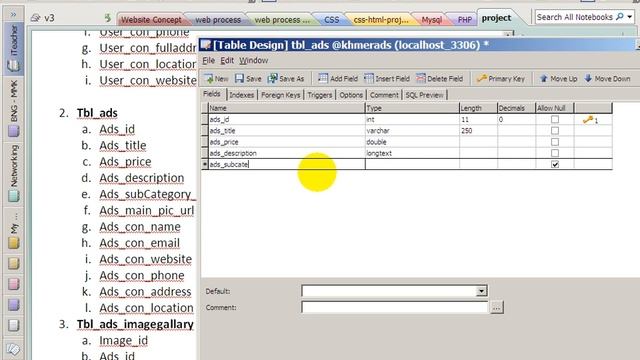
Task: Uncheck Allow Null for ads_subcate
Action: click(555, 164)
